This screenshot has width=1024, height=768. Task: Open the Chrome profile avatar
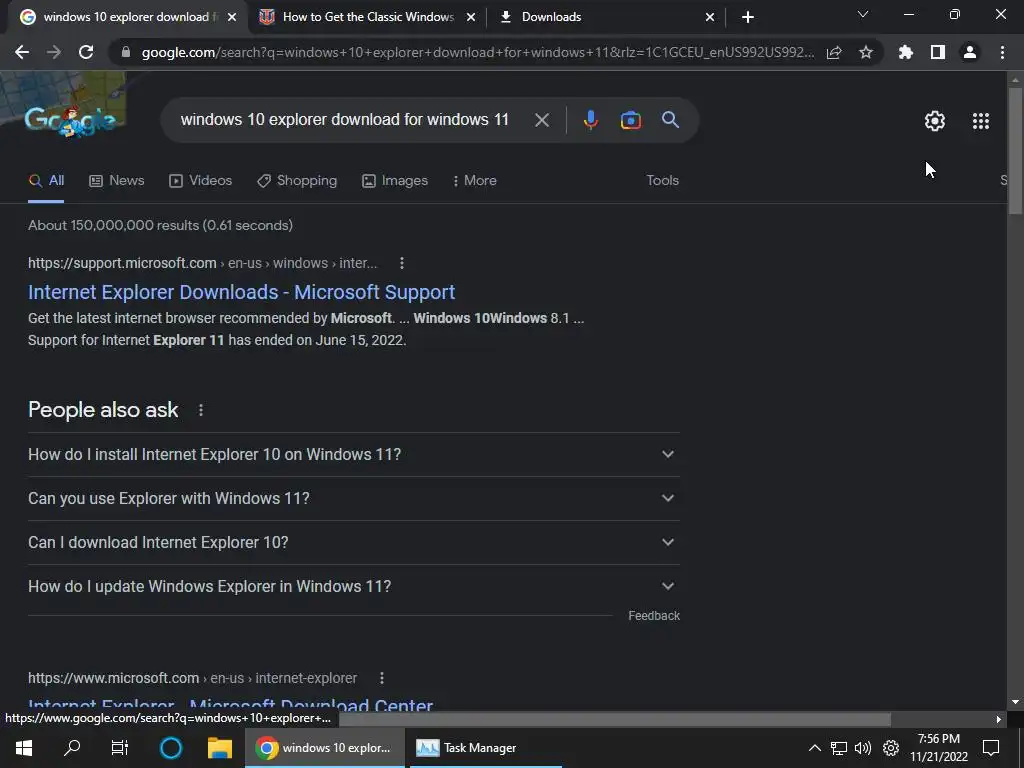(970, 52)
